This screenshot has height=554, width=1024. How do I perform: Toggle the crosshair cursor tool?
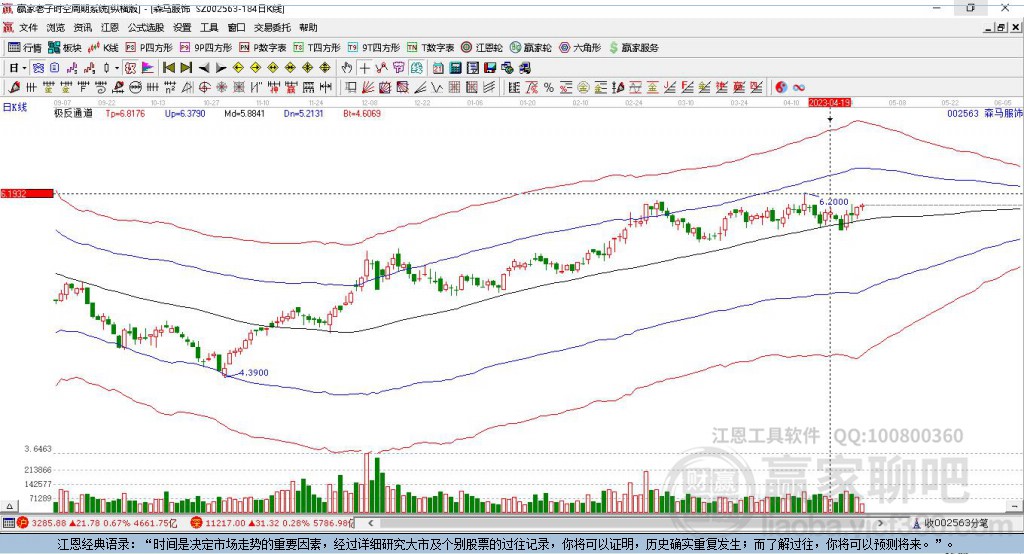(364, 68)
